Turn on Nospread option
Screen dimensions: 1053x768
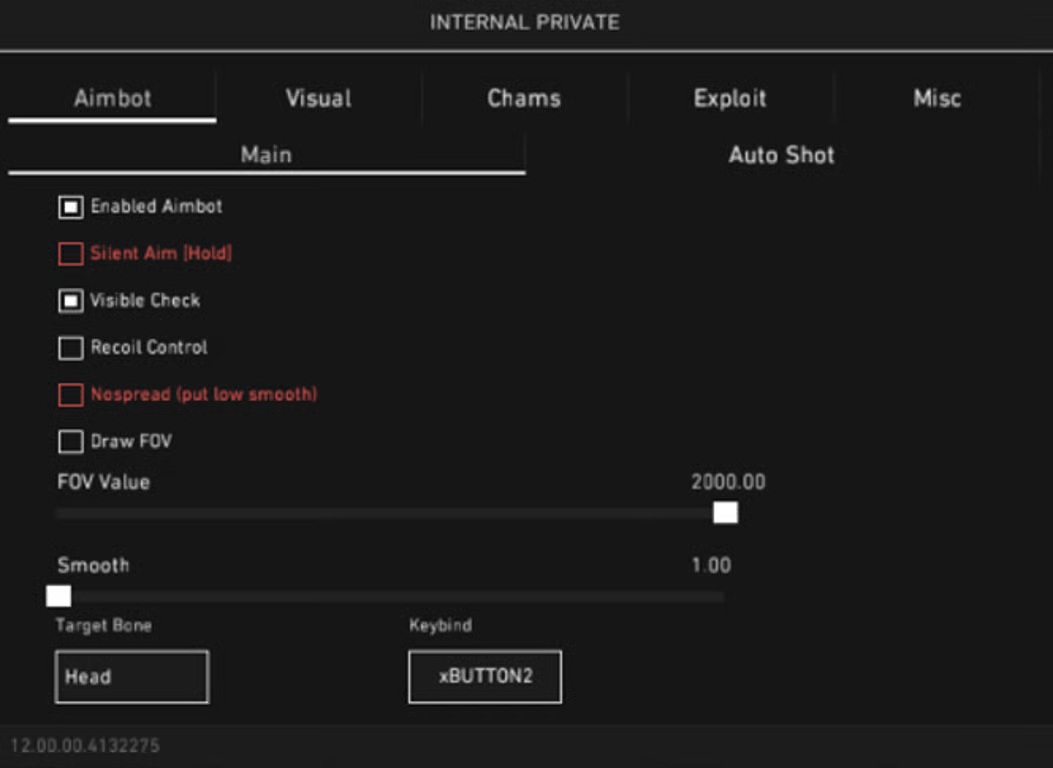pos(70,394)
